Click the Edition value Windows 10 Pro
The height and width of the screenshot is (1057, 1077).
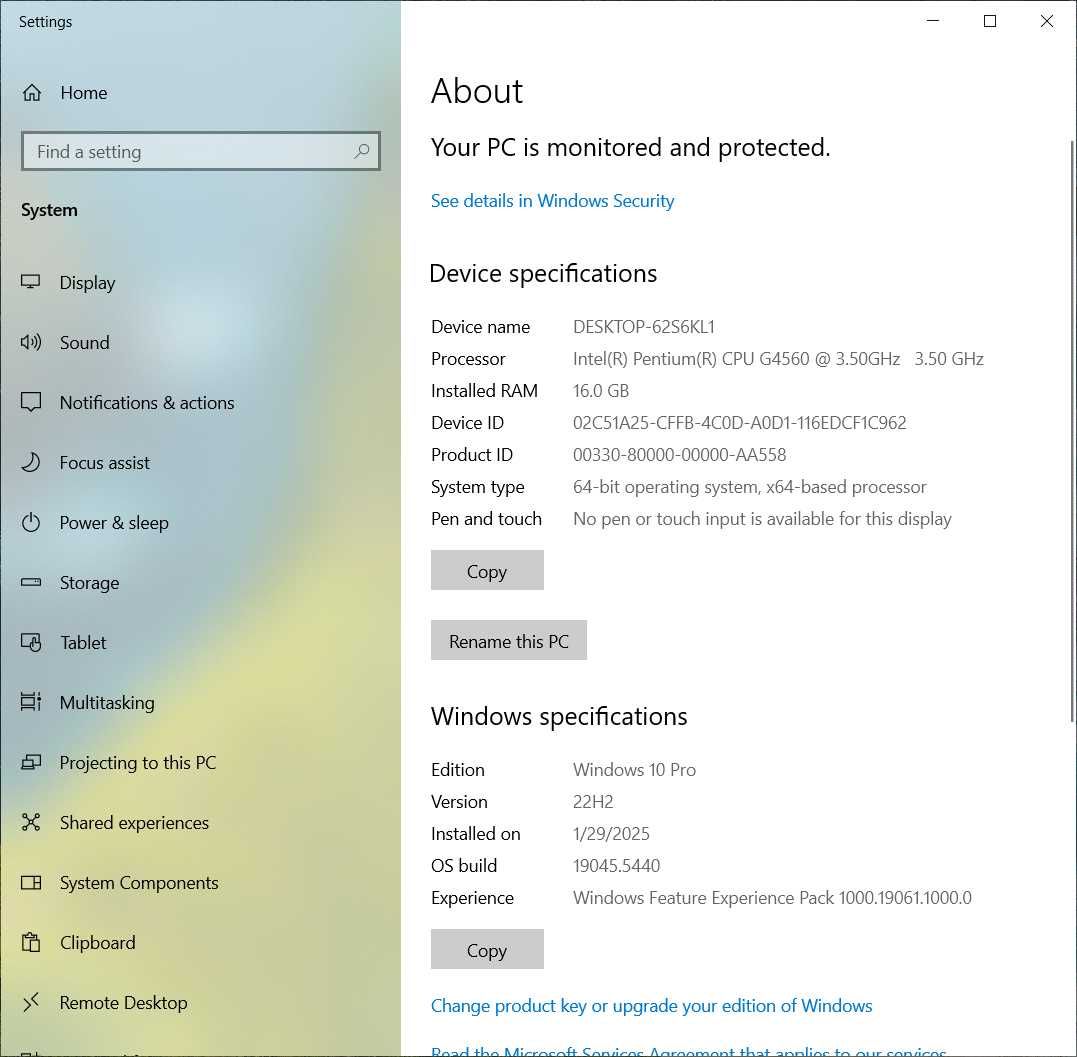pos(635,770)
